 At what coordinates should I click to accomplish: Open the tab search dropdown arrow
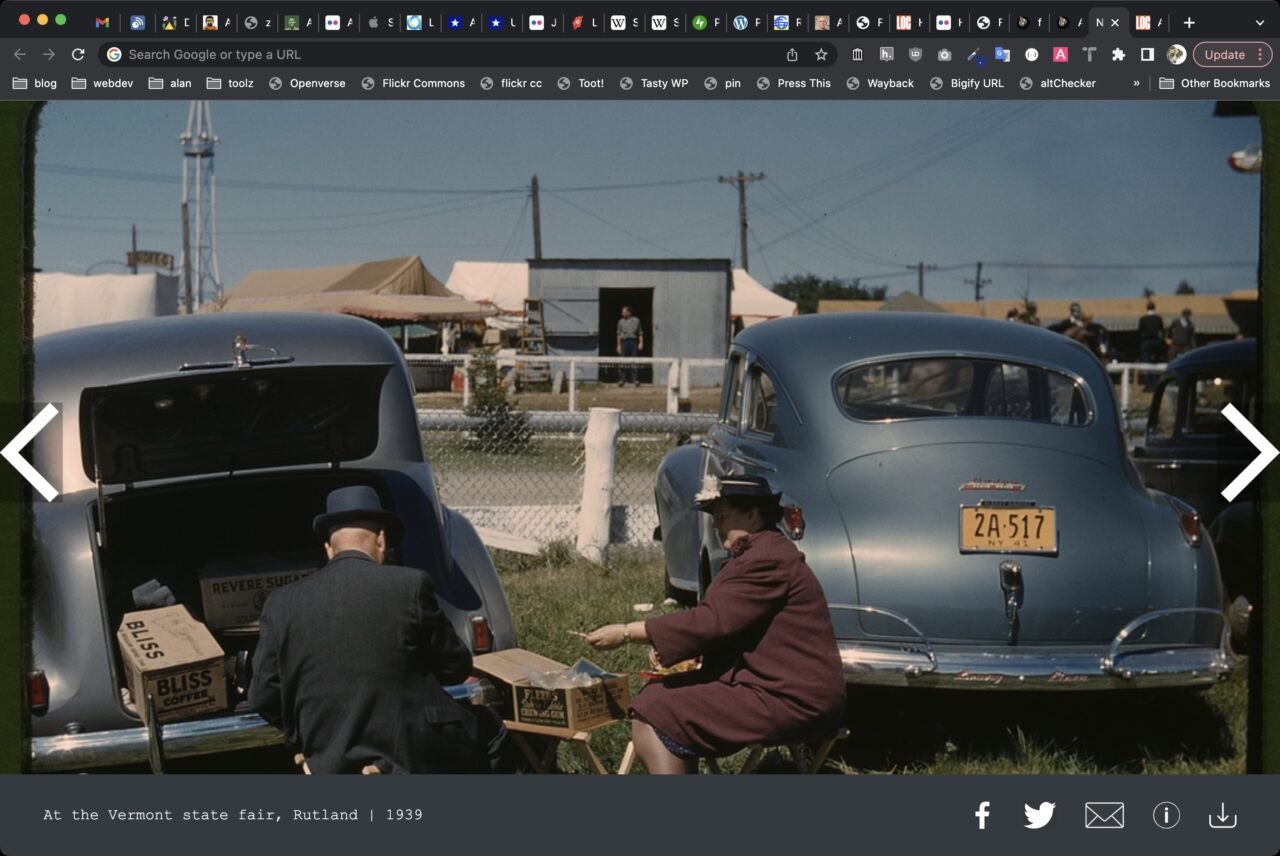click(x=1258, y=22)
